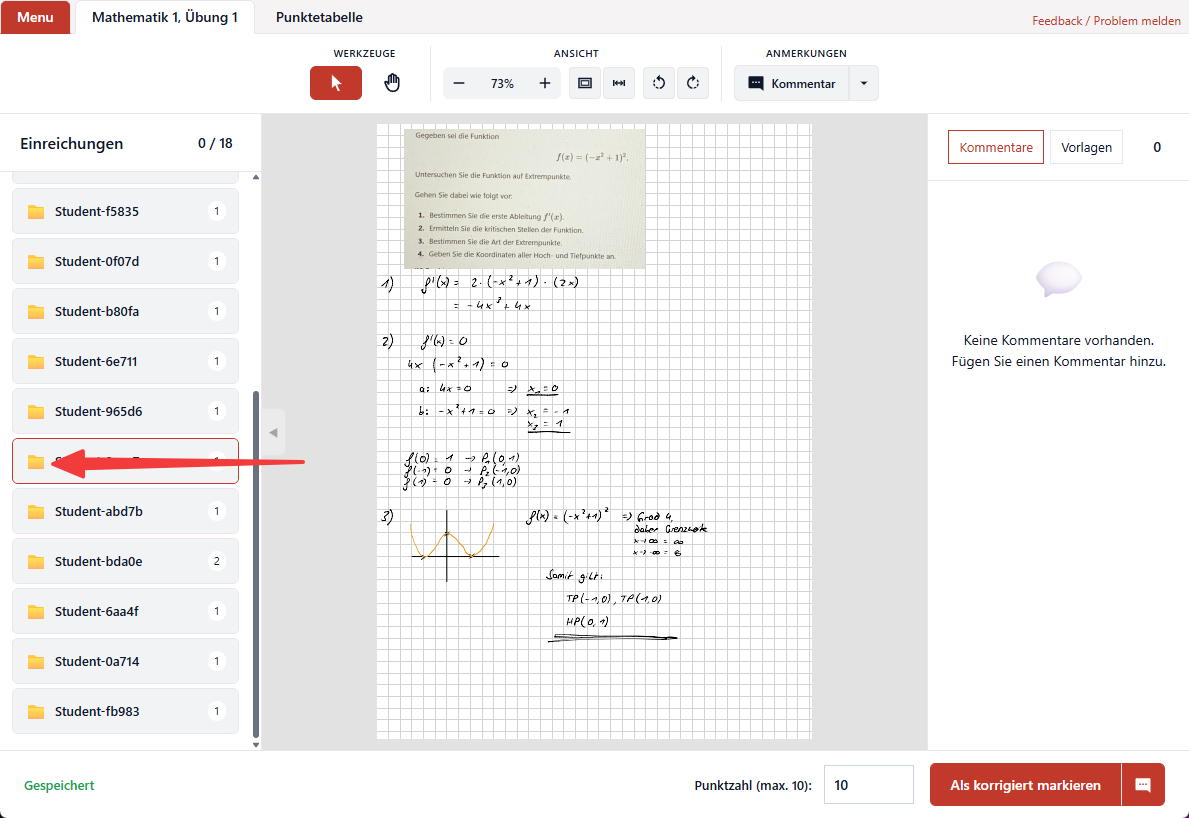The image size is (1189, 818).
Task: Click the folder icon of Student-f5835
Action: pos(36,212)
